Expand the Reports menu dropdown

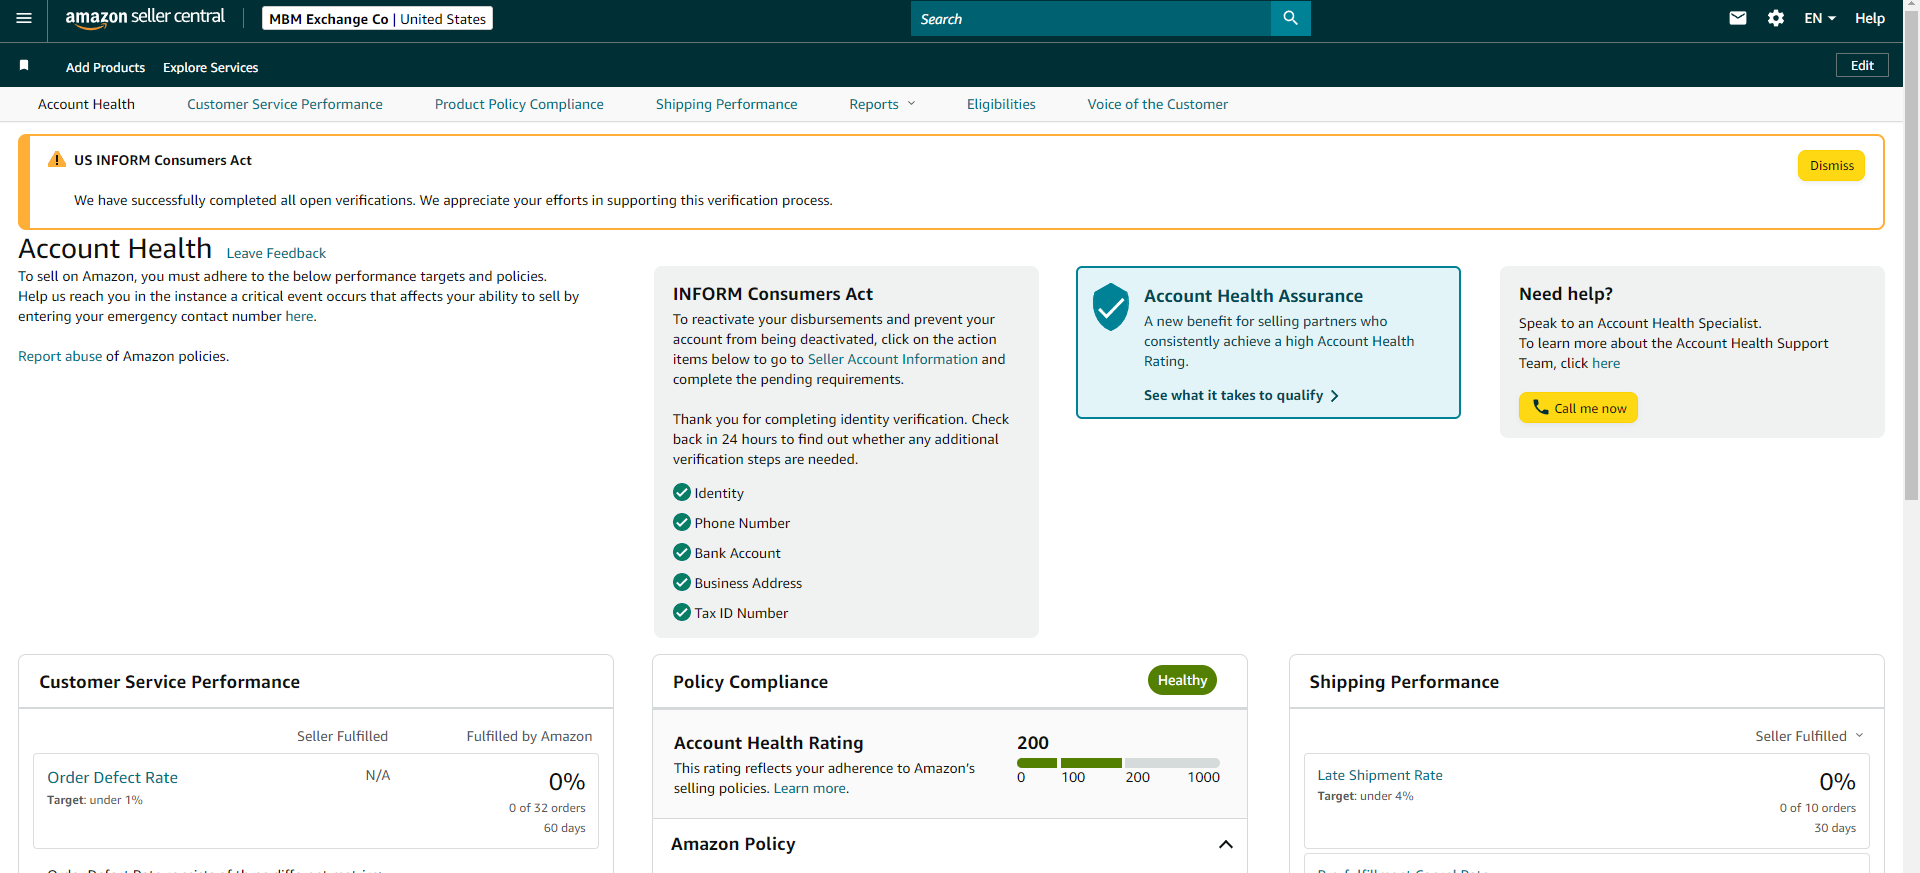[882, 104]
